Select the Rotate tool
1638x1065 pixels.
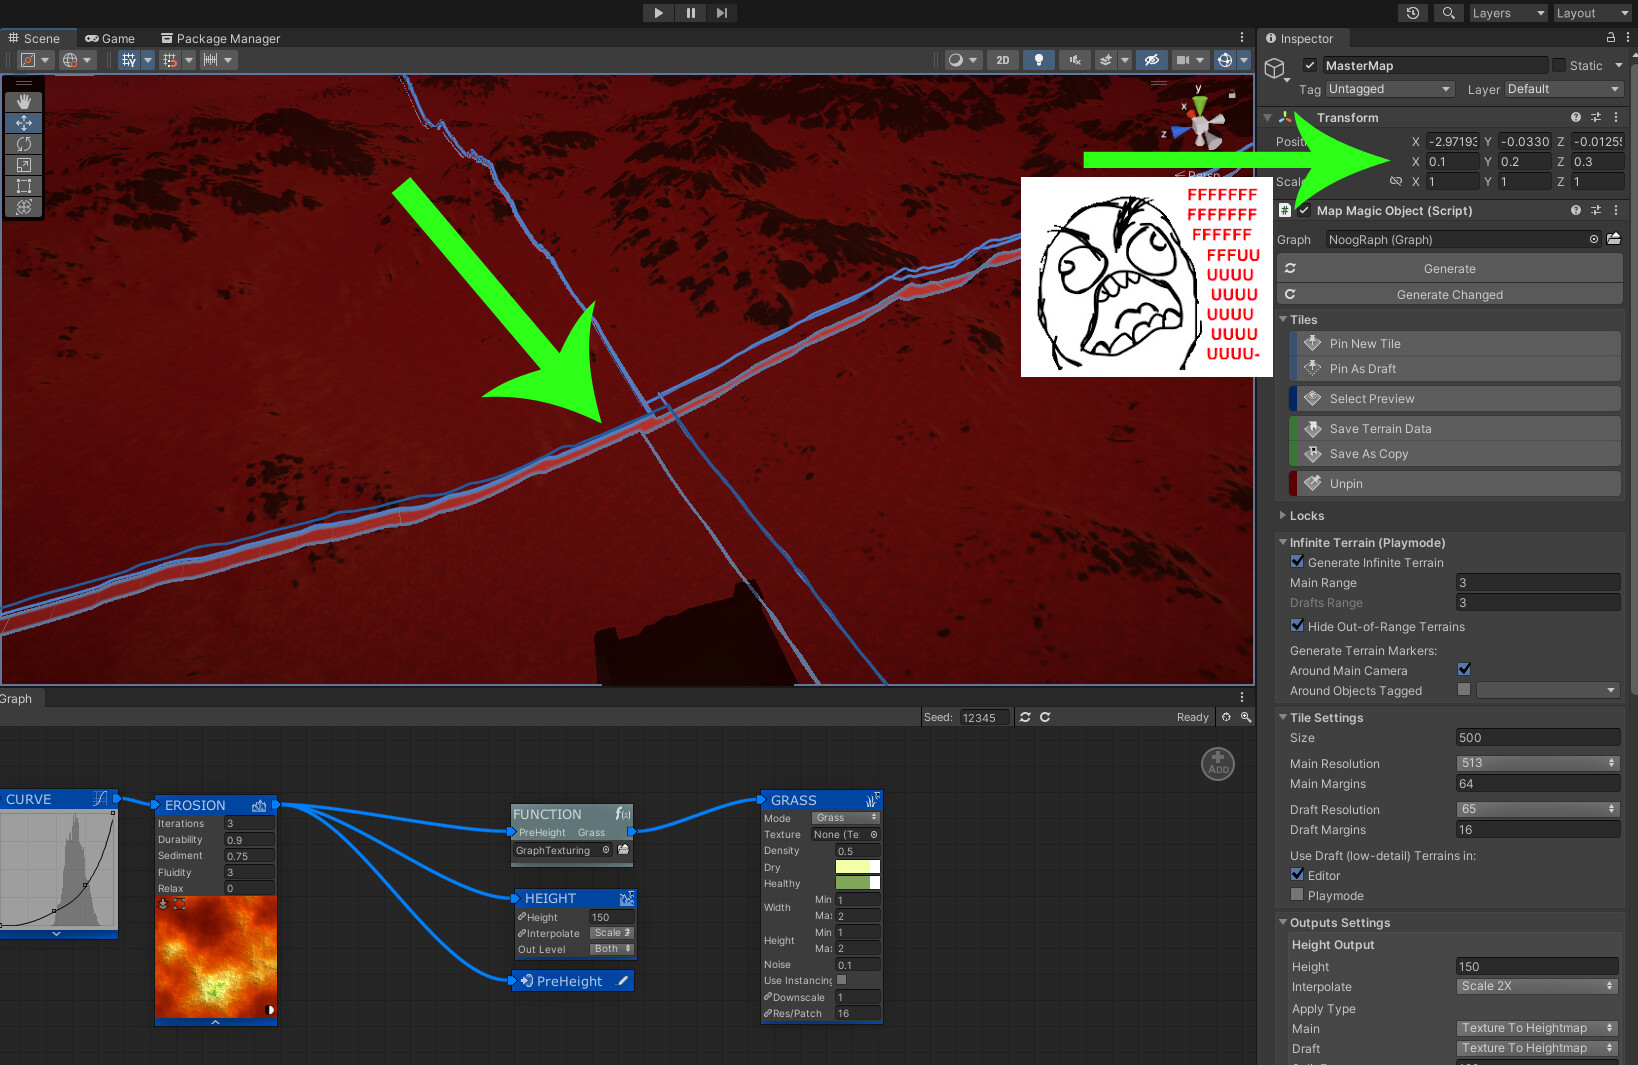23,144
